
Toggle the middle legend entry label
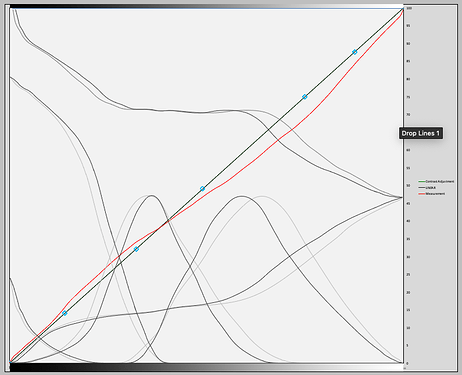click(x=430, y=188)
